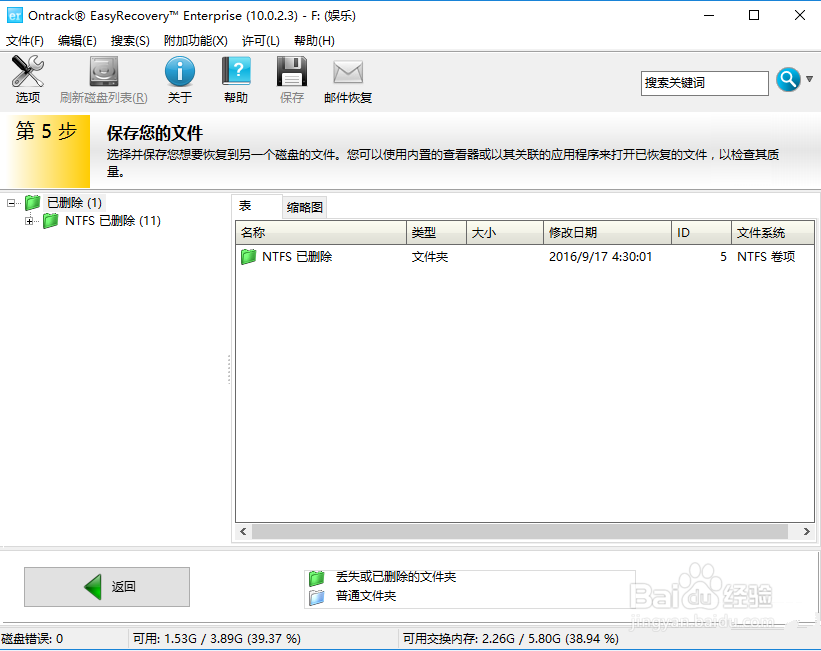Open Mail recovery (邮件恢复) envelope icon
The height and width of the screenshot is (651, 821).
[x=348, y=72]
